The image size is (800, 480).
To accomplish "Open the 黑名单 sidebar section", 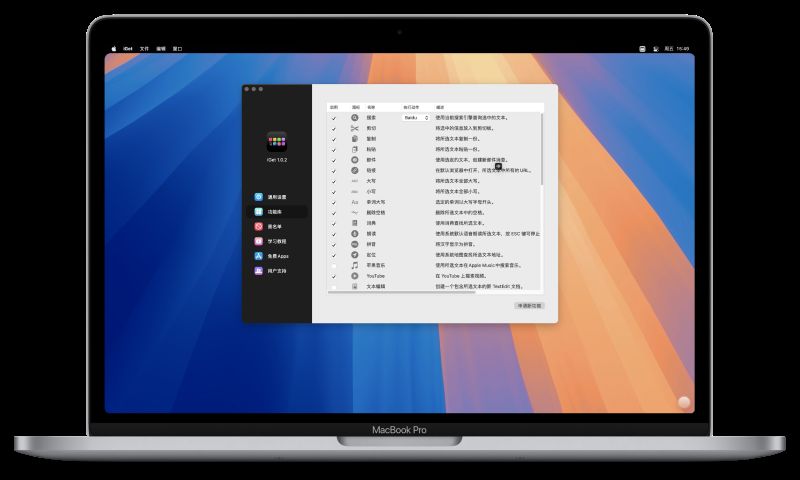I will (274, 227).
